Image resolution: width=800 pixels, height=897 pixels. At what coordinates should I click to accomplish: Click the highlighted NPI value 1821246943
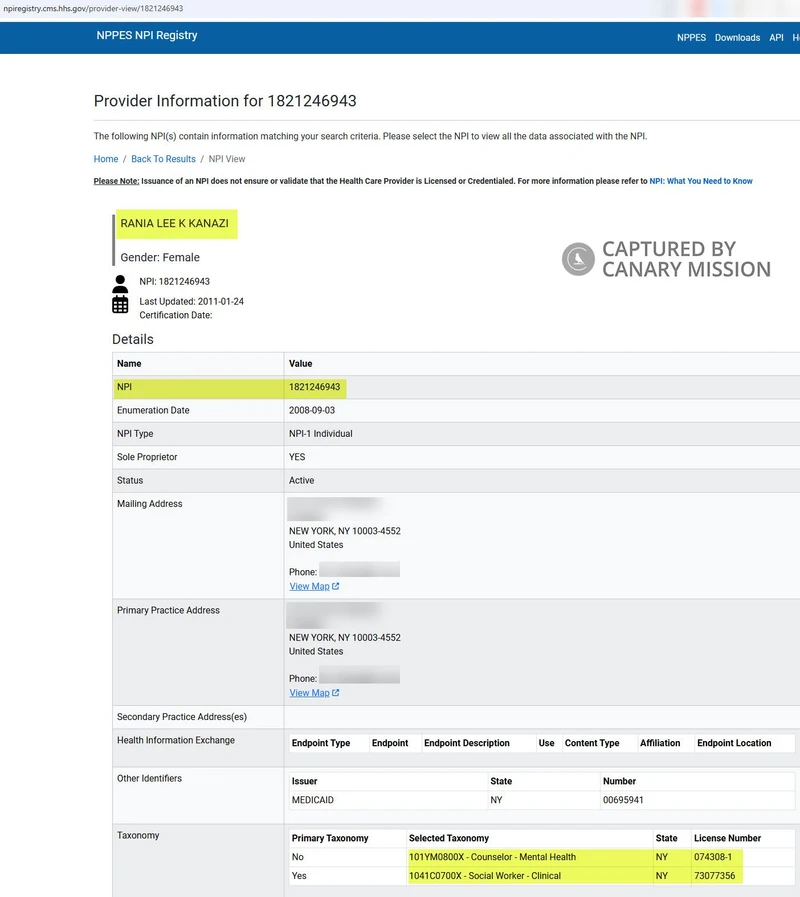(x=314, y=387)
